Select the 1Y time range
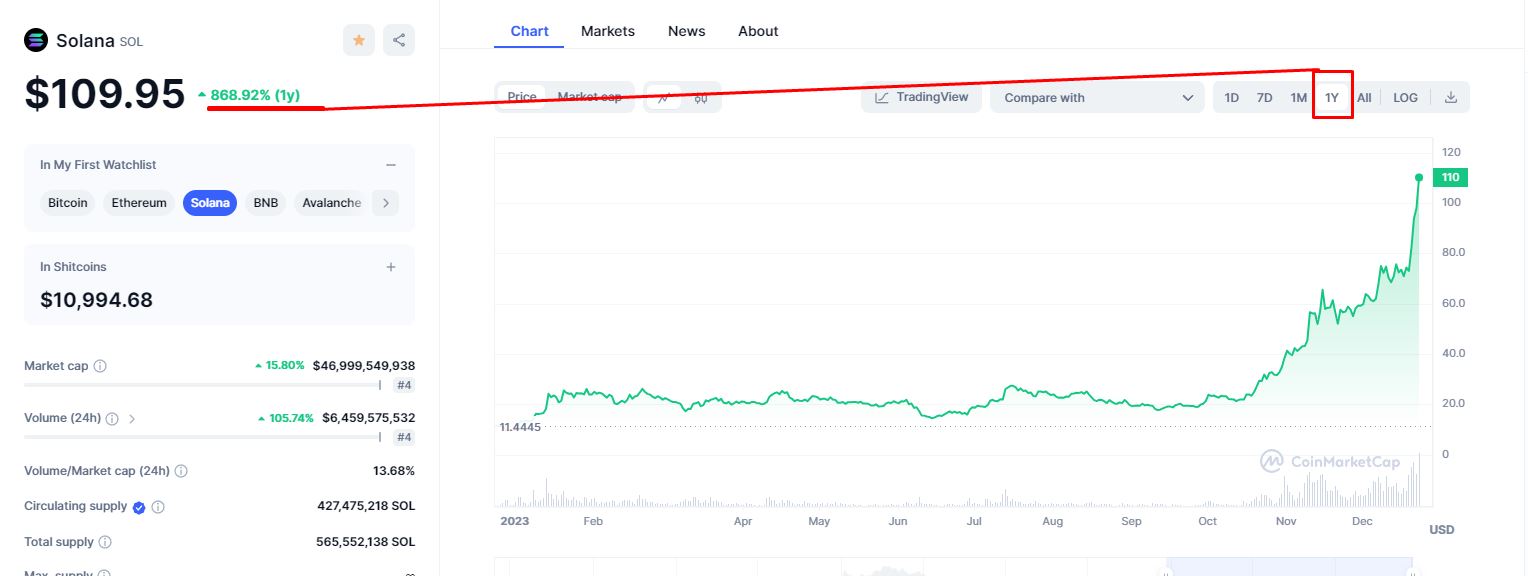 [x=1332, y=97]
